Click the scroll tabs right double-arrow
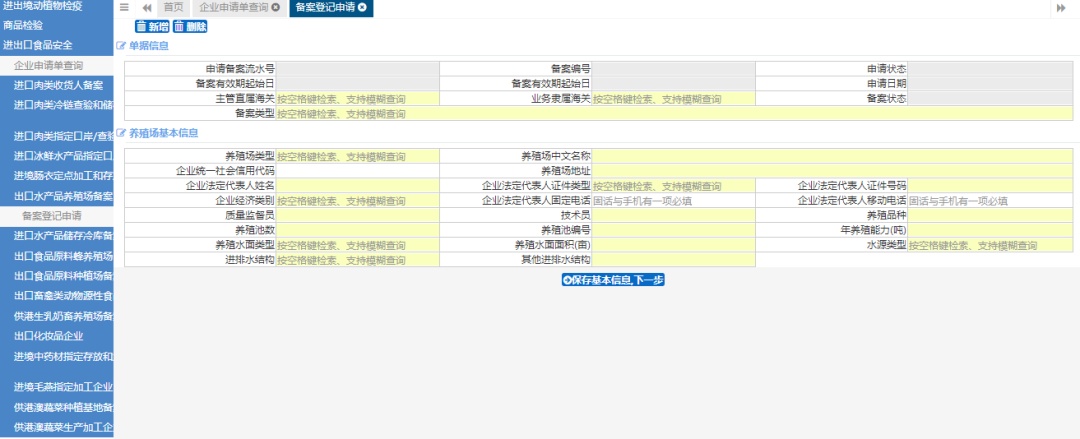Image resolution: width=1080 pixels, height=439 pixels. [1061, 7]
